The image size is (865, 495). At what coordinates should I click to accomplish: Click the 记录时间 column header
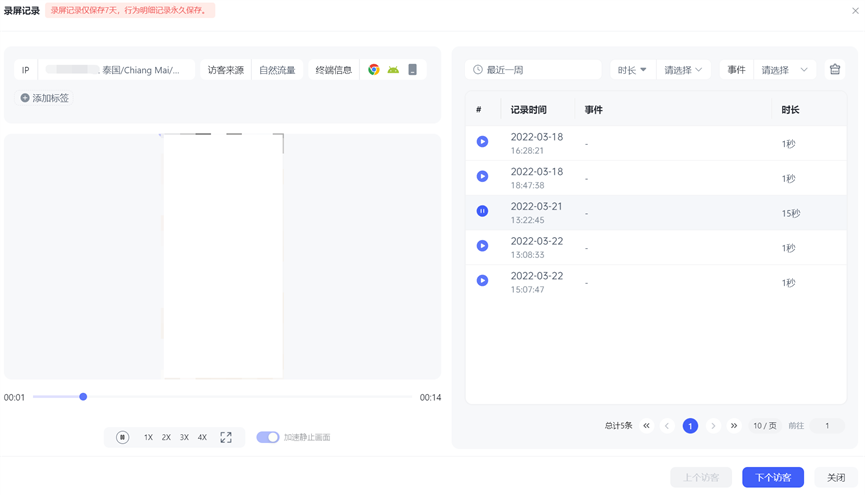click(x=528, y=110)
